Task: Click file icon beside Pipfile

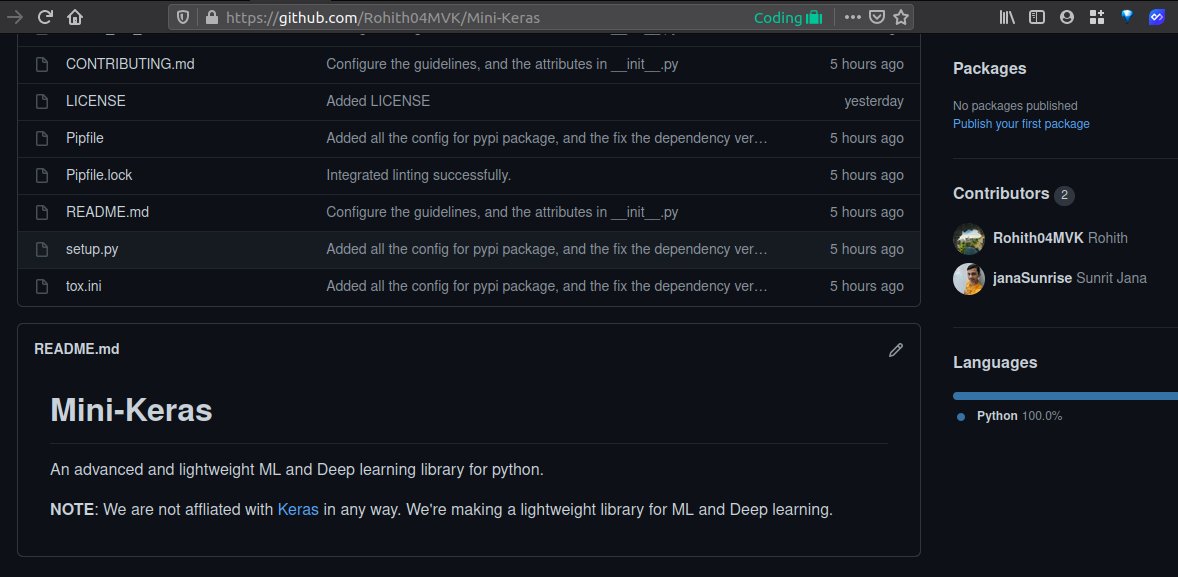Action: [42, 138]
